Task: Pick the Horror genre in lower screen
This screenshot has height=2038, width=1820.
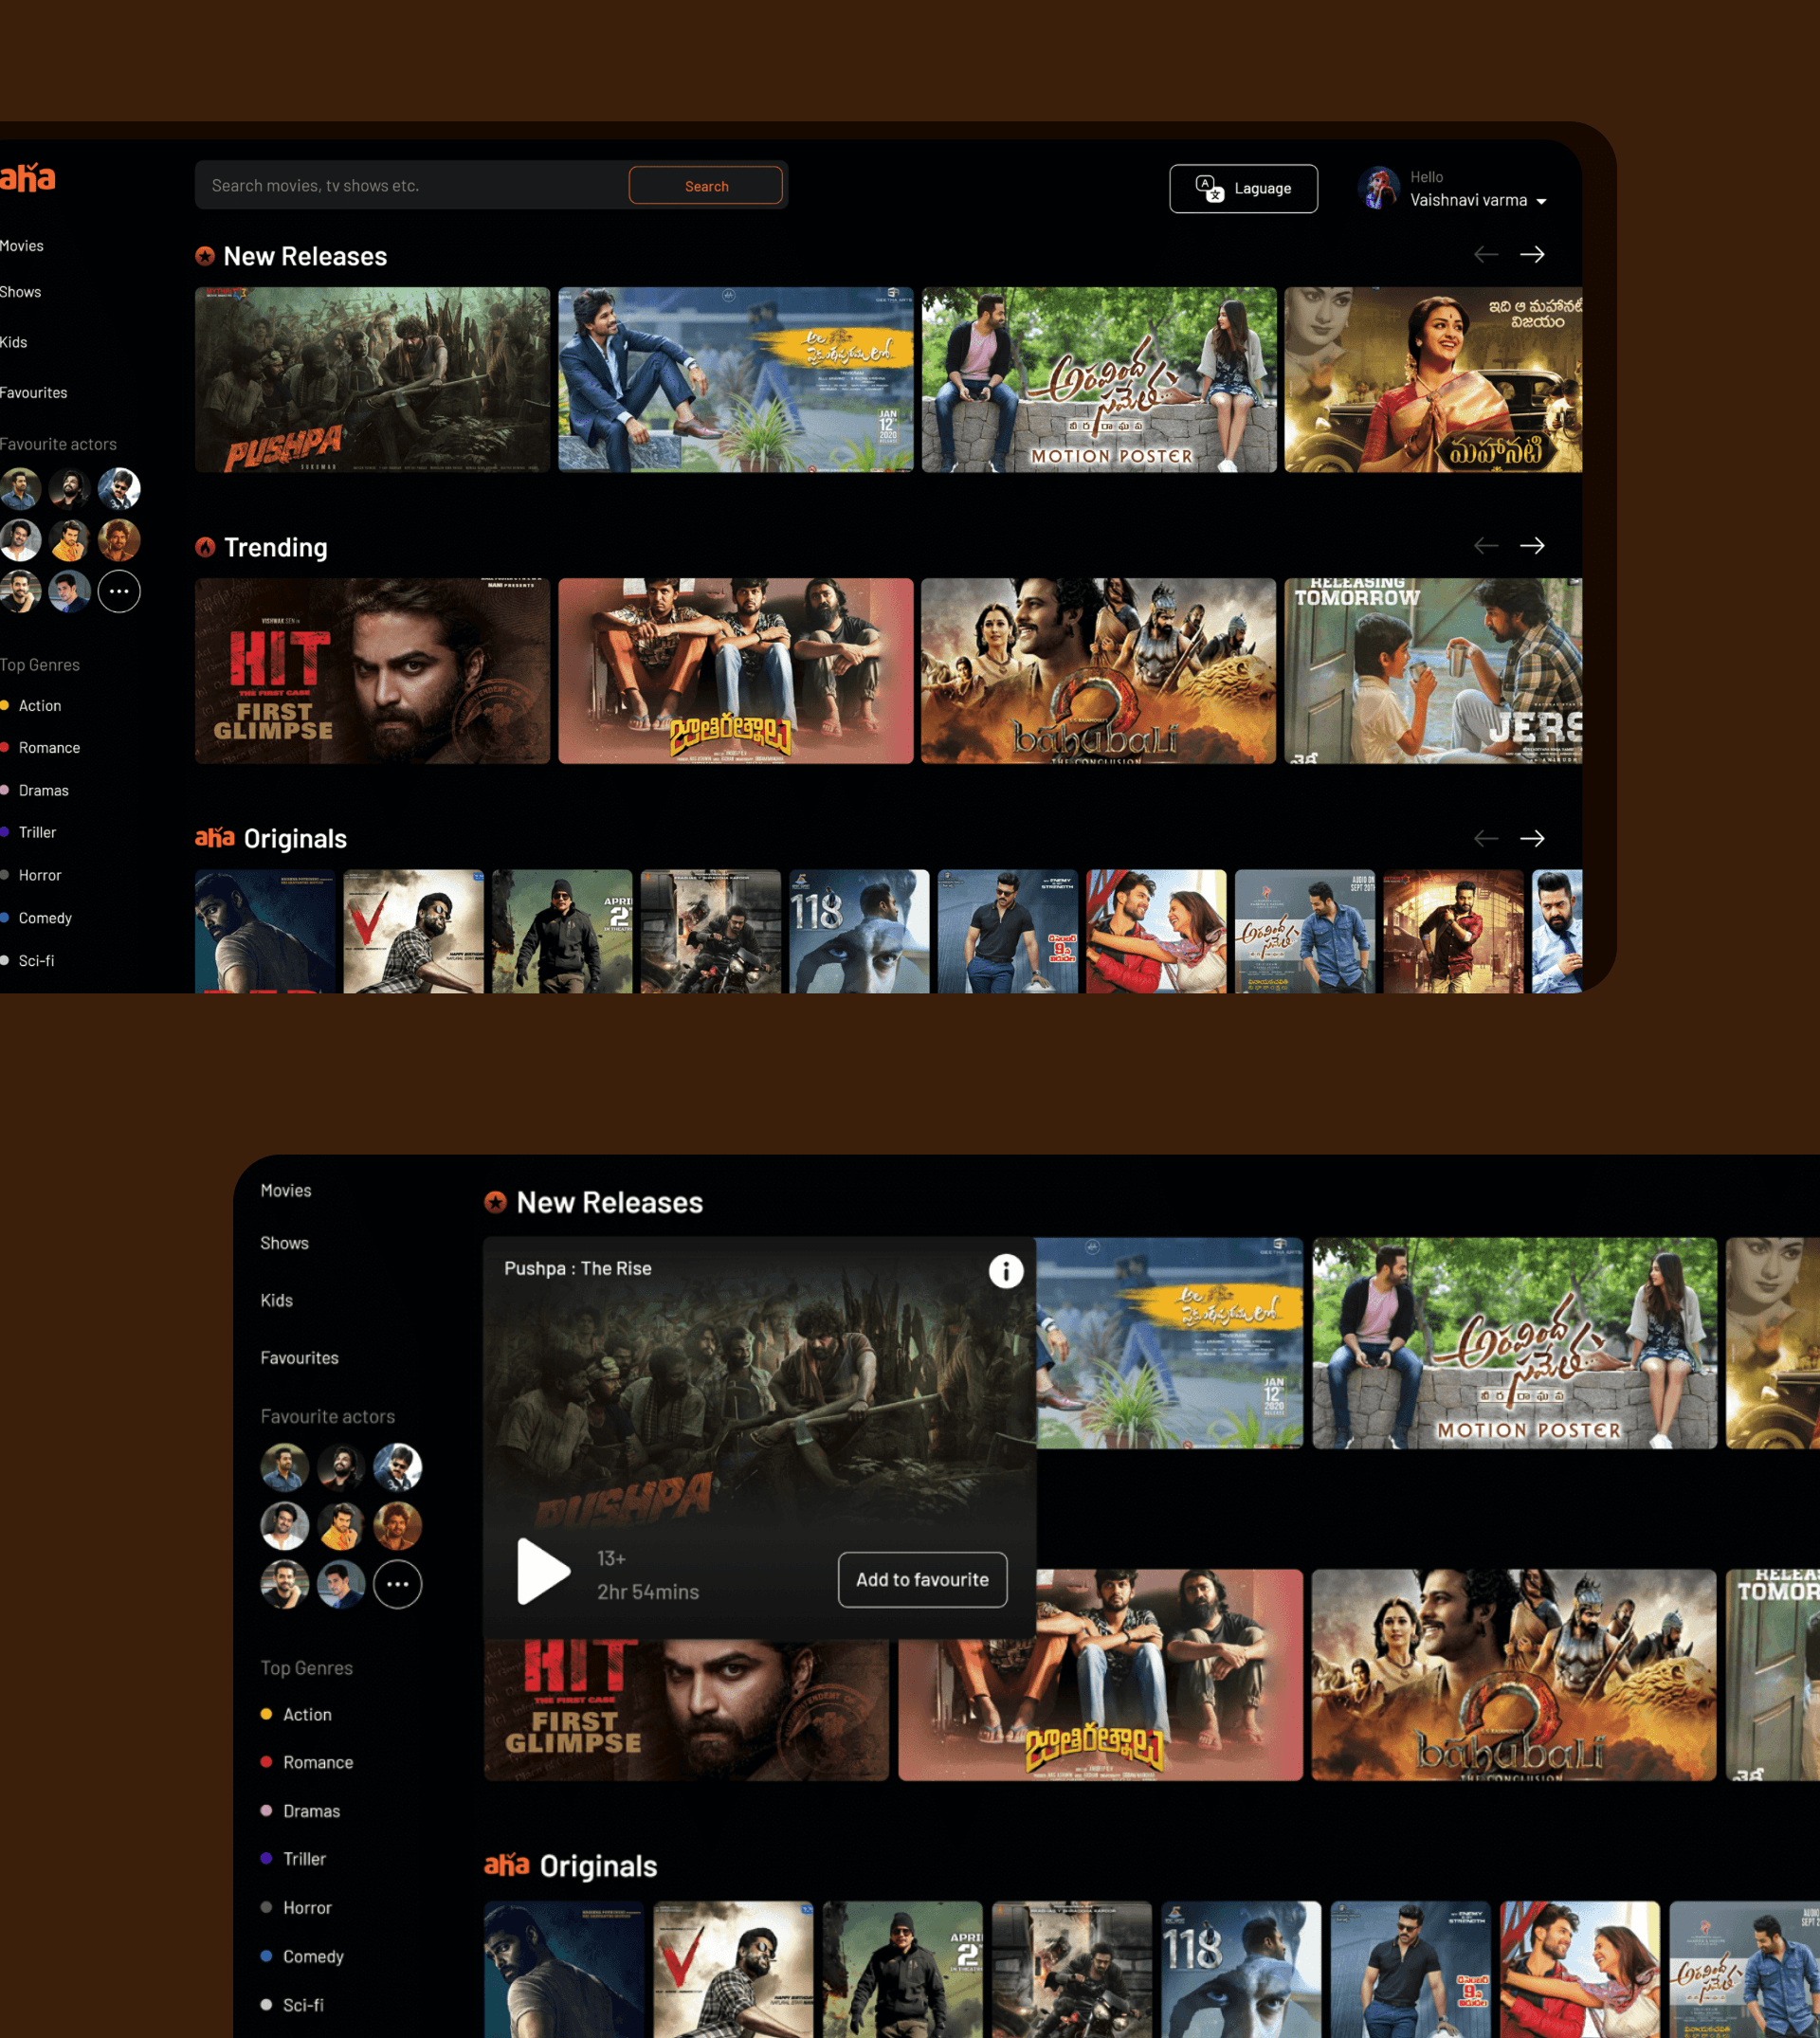Action: coord(296,1908)
